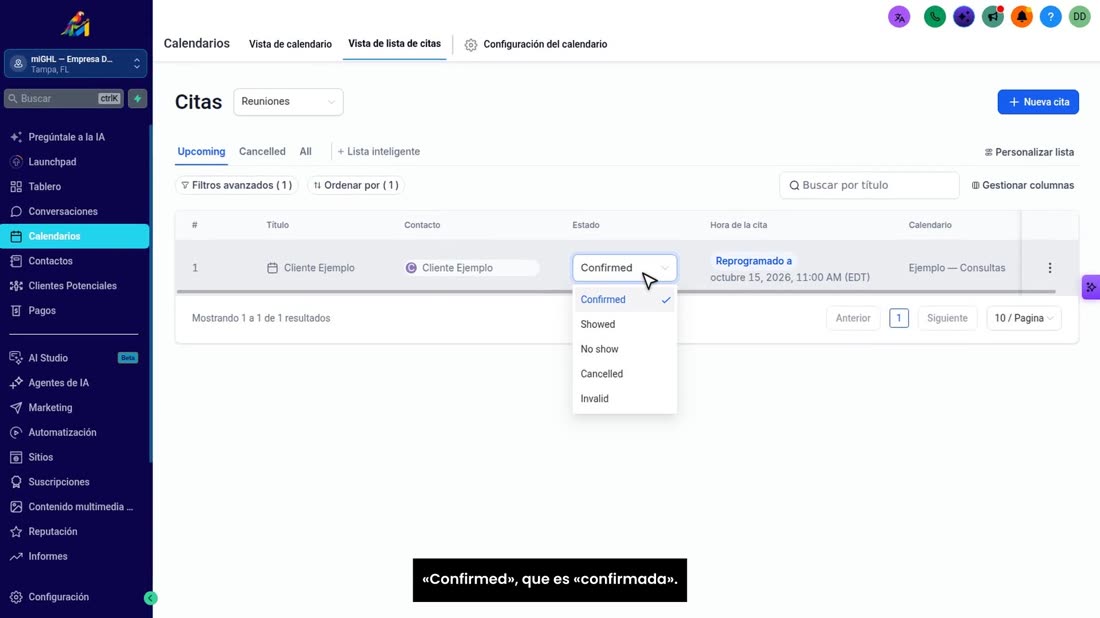The image size is (1100, 618).
Task: Select the Upcoming tab
Action: pyautogui.click(x=201, y=152)
